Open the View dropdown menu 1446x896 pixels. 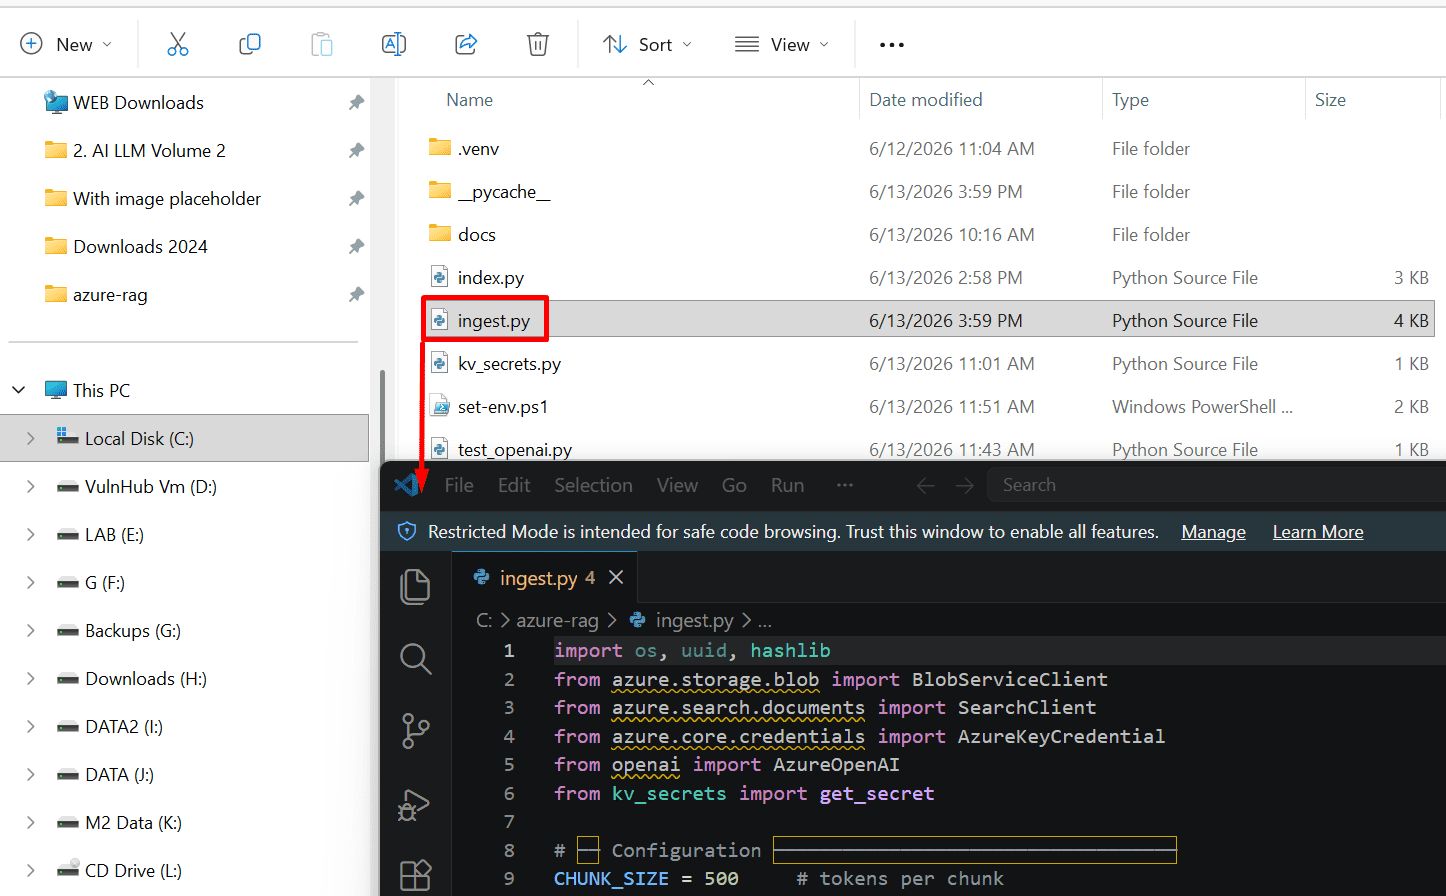coord(782,44)
